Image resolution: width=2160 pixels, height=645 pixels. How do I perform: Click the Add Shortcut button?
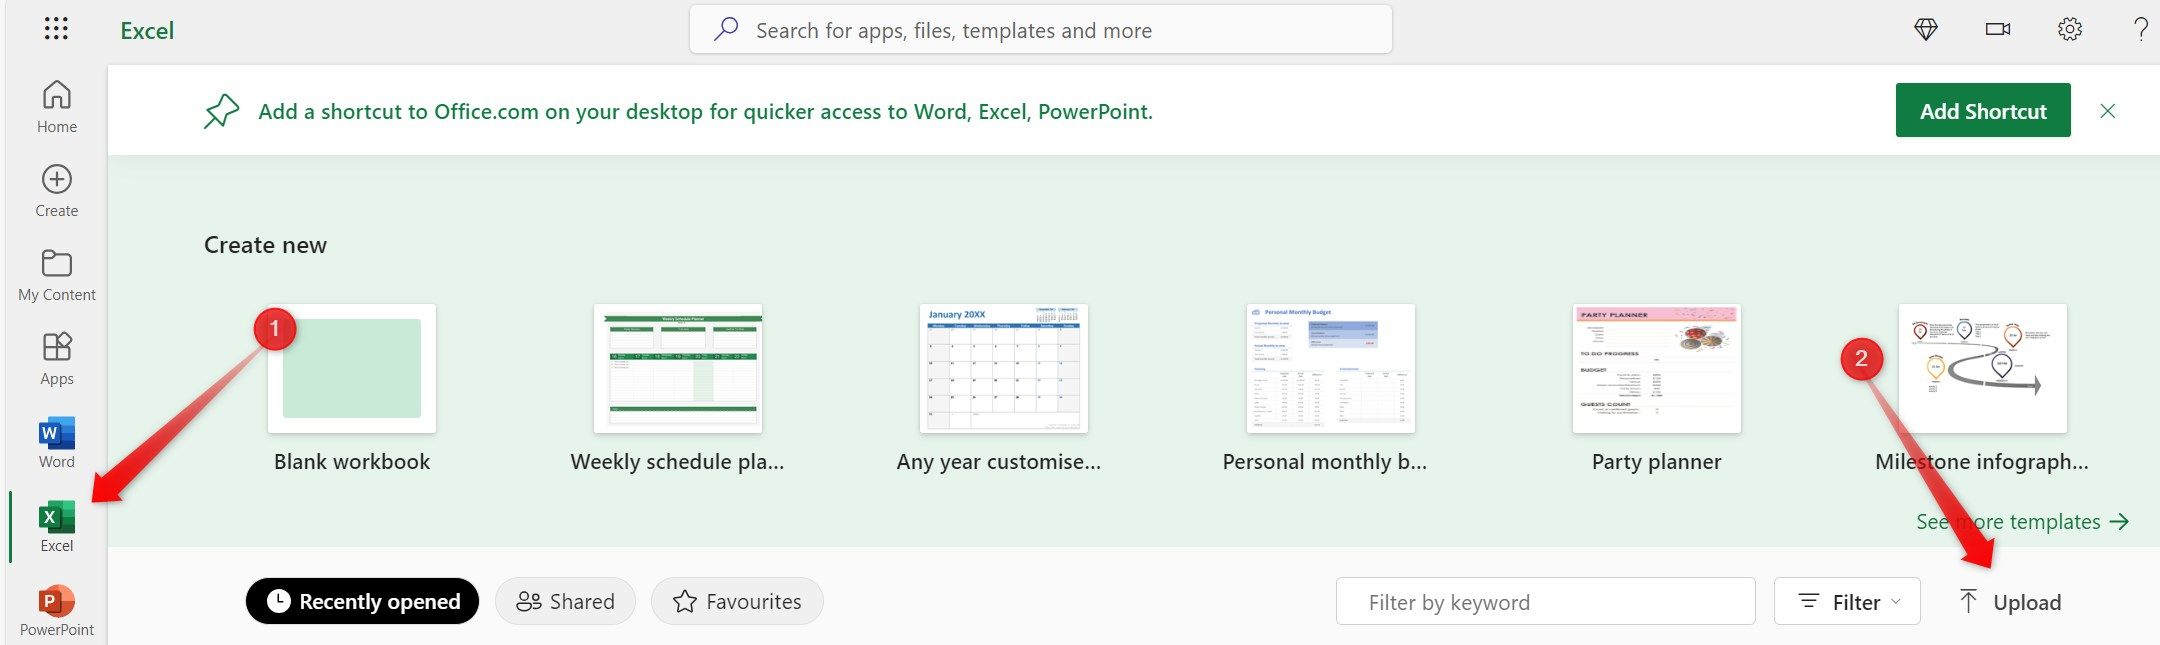(x=1983, y=110)
